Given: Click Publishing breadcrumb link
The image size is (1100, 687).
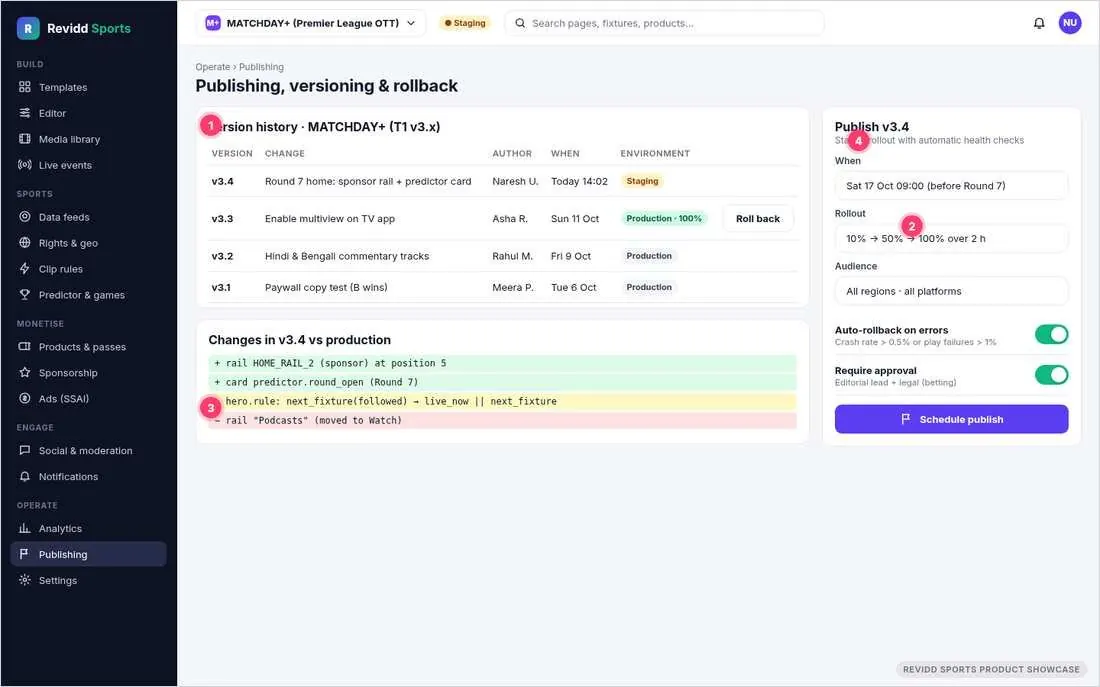Looking at the screenshot, I should pyautogui.click(x=261, y=67).
